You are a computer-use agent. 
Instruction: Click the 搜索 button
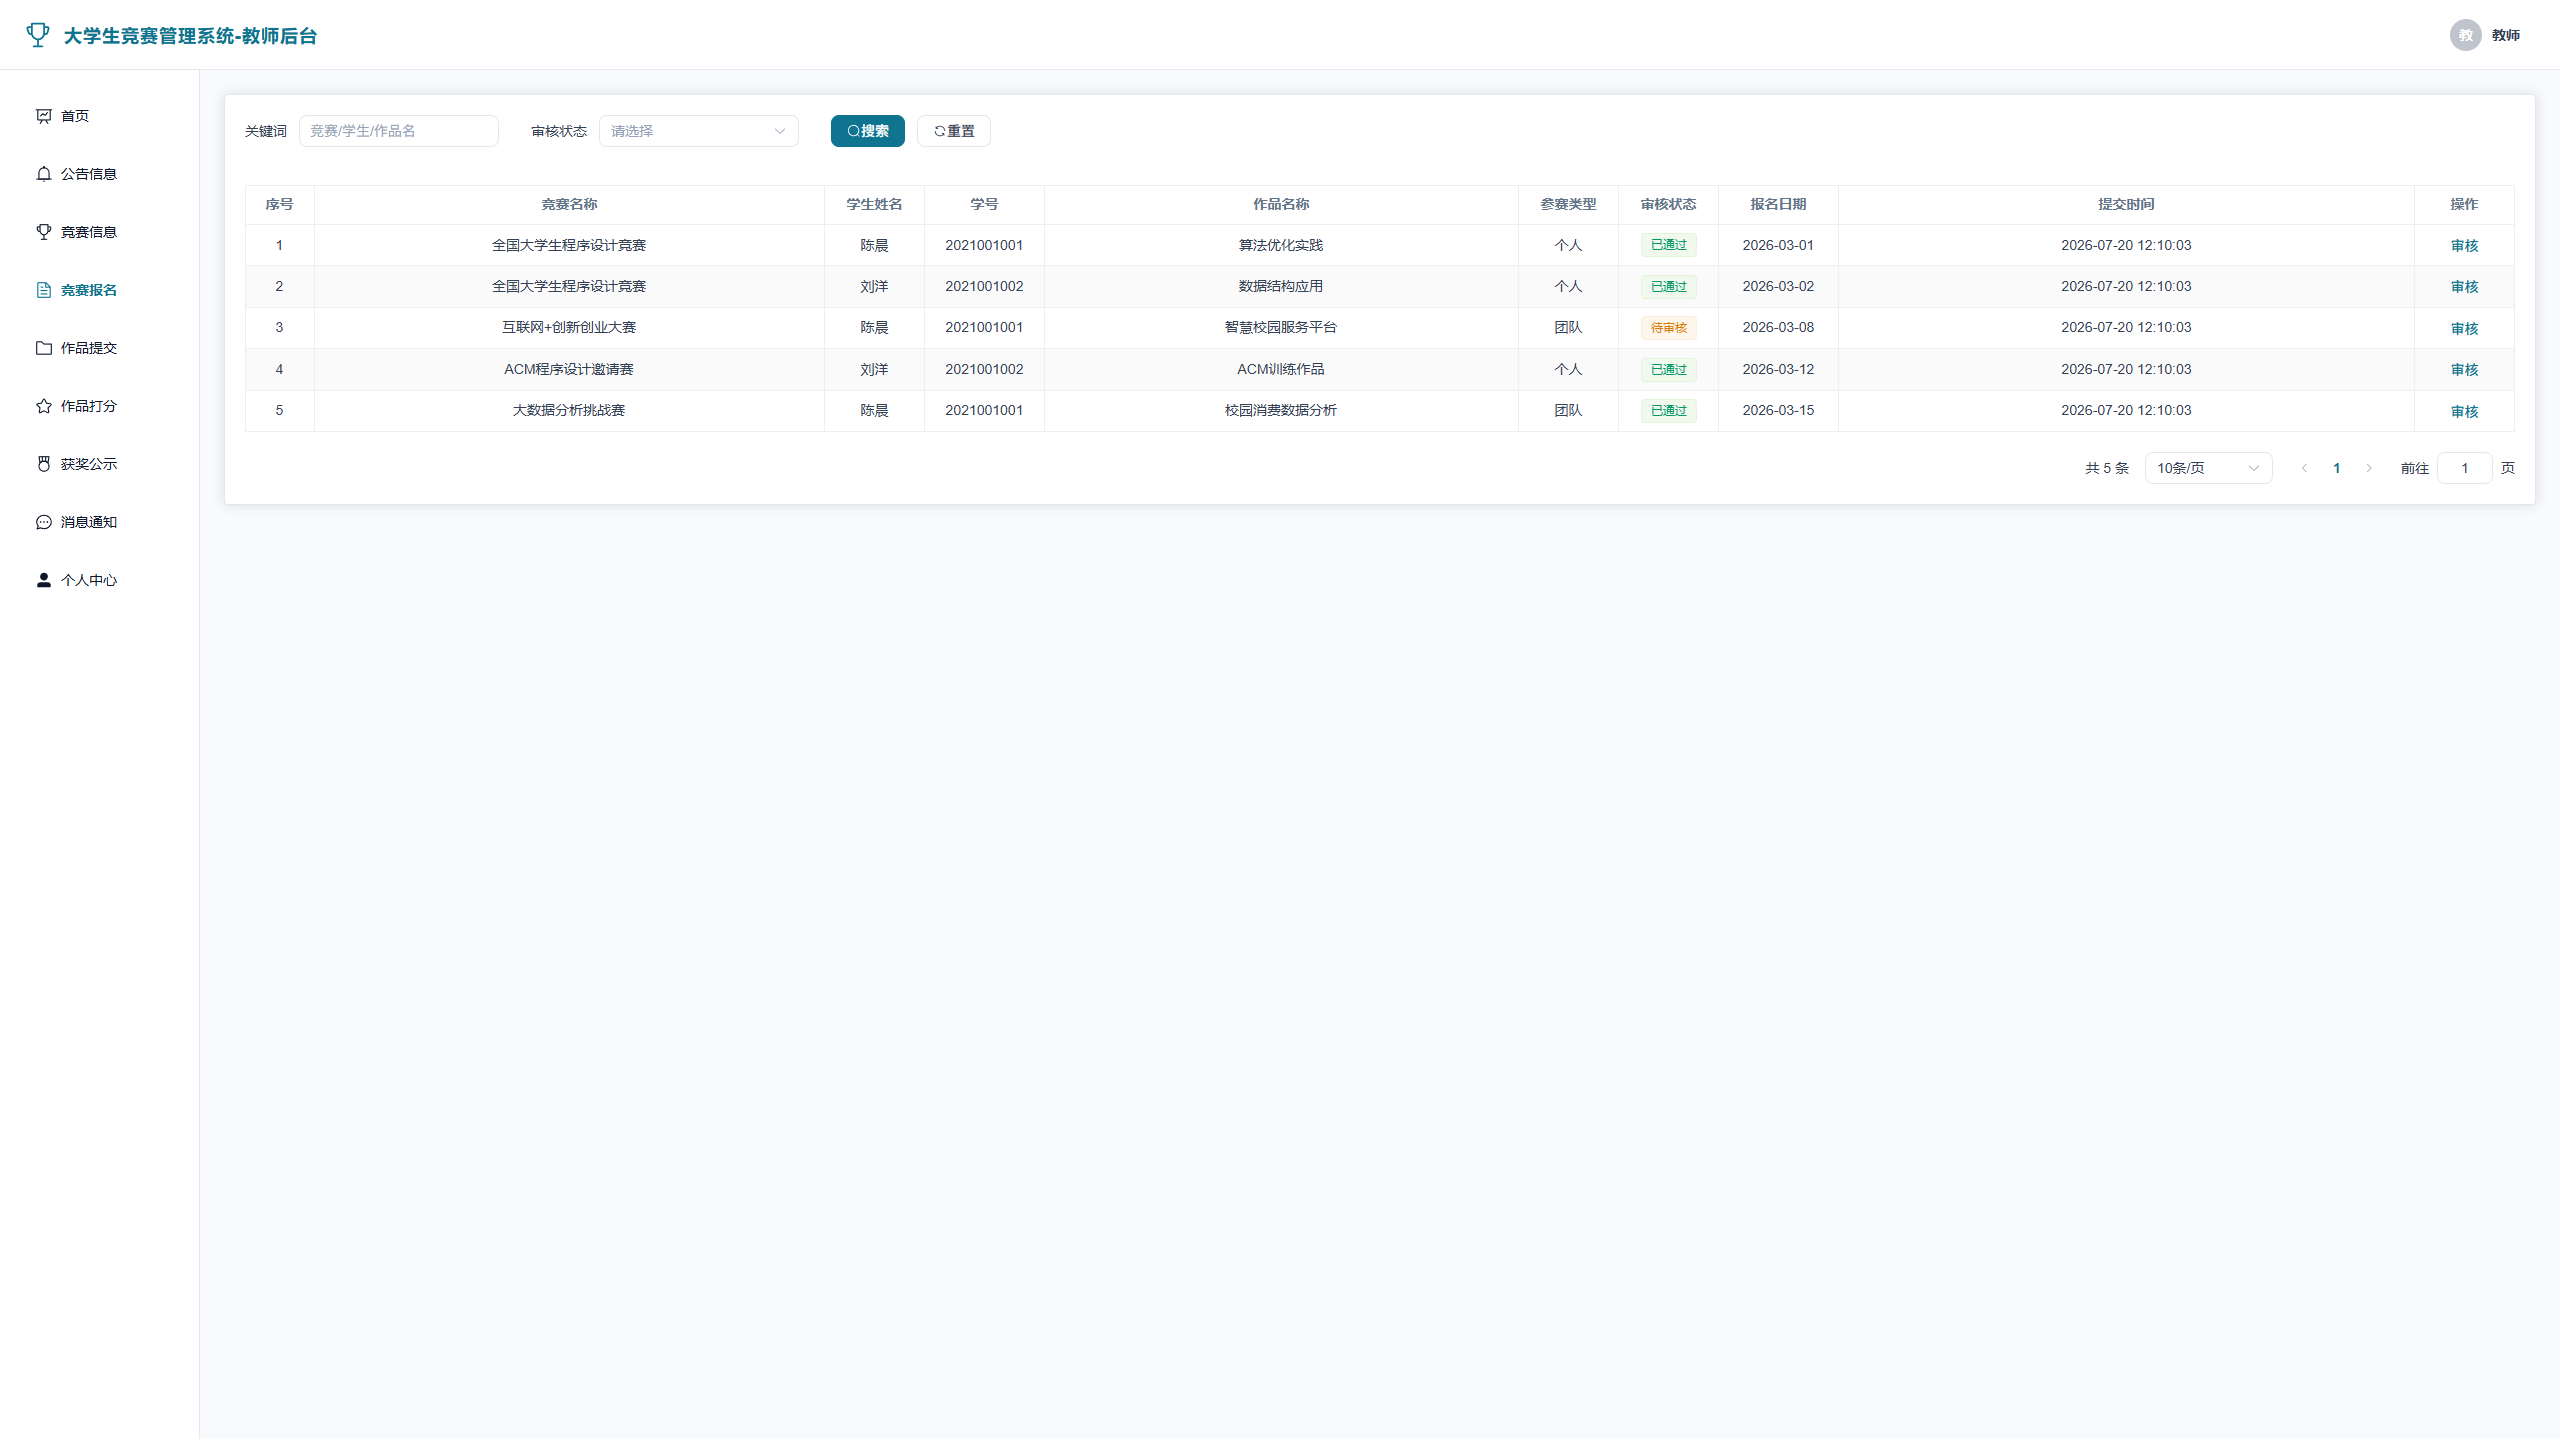(x=867, y=131)
